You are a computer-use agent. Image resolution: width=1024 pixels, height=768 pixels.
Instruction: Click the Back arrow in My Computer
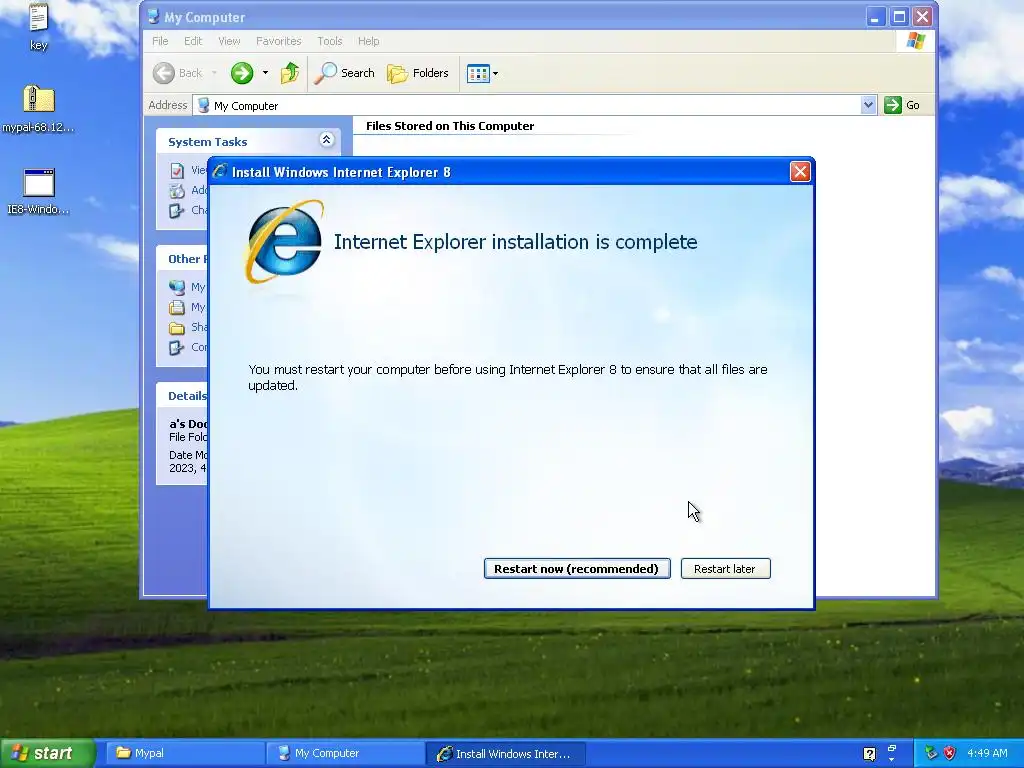(x=163, y=73)
